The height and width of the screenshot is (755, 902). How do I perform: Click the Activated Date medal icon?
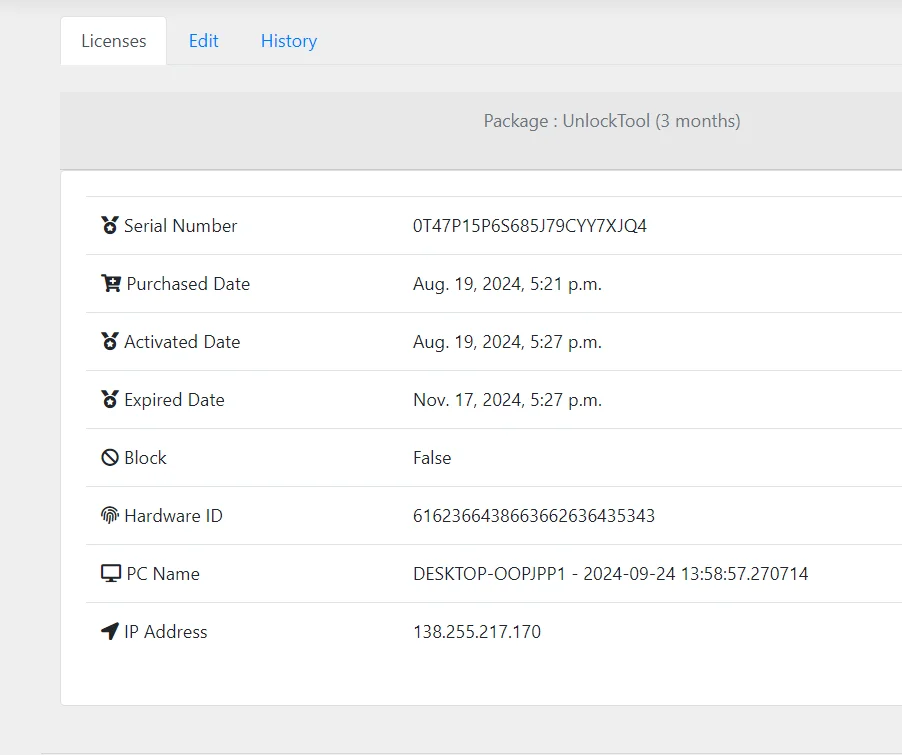pos(110,341)
